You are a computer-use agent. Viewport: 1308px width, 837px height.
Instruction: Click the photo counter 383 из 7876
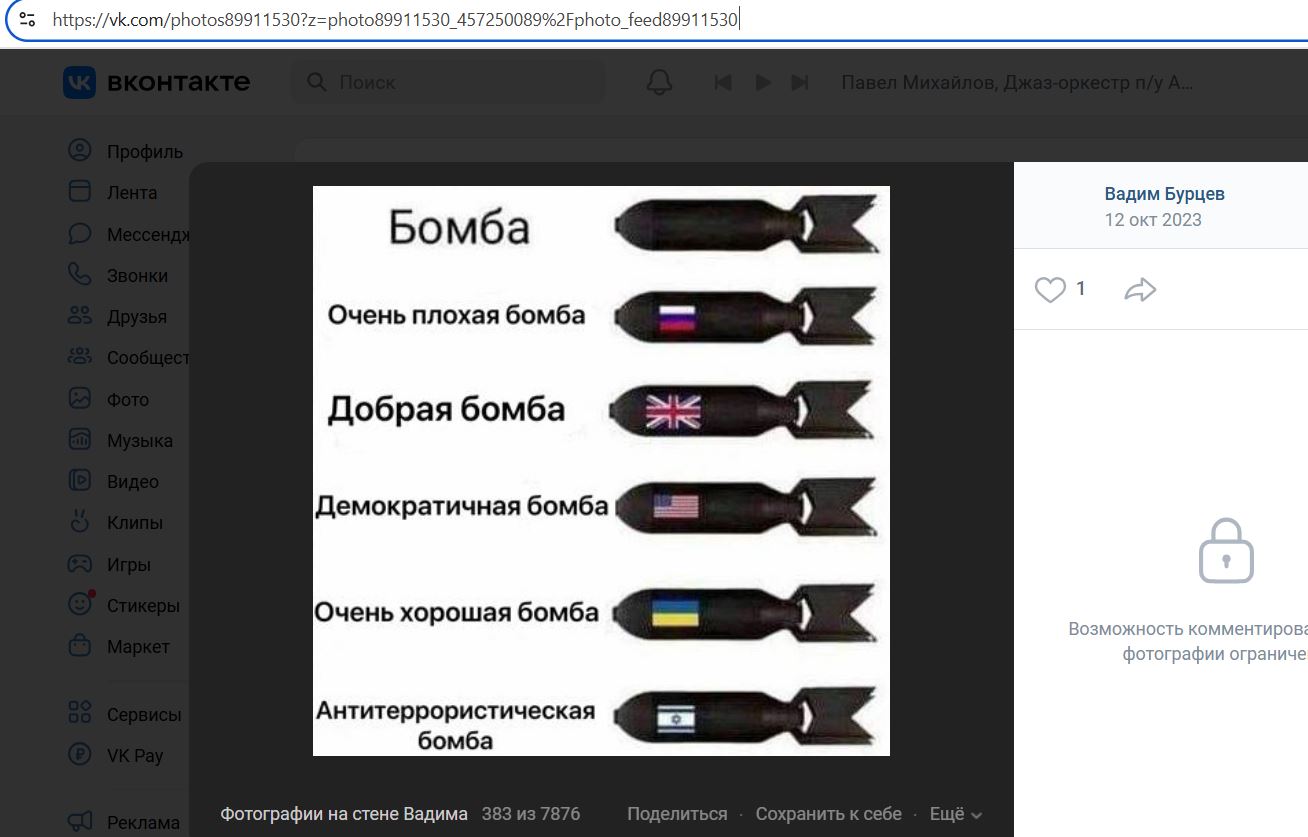(x=531, y=814)
